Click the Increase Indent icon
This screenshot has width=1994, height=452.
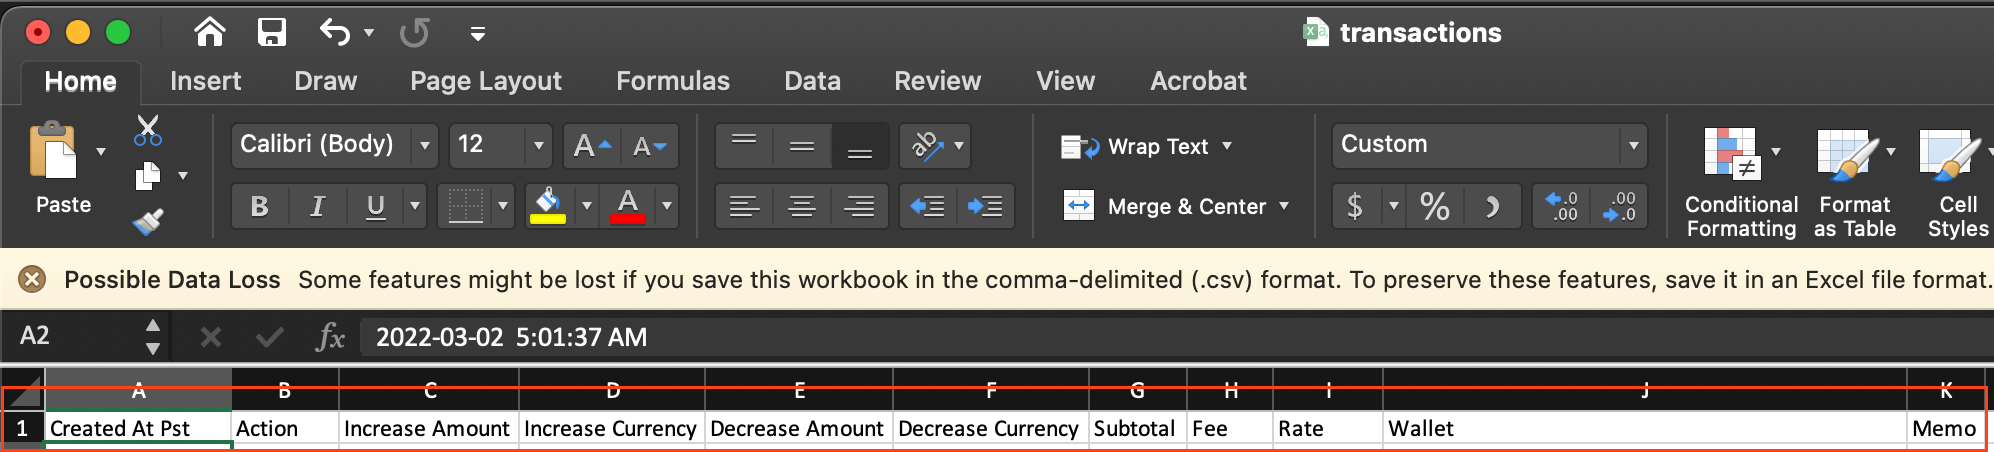coord(985,207)
